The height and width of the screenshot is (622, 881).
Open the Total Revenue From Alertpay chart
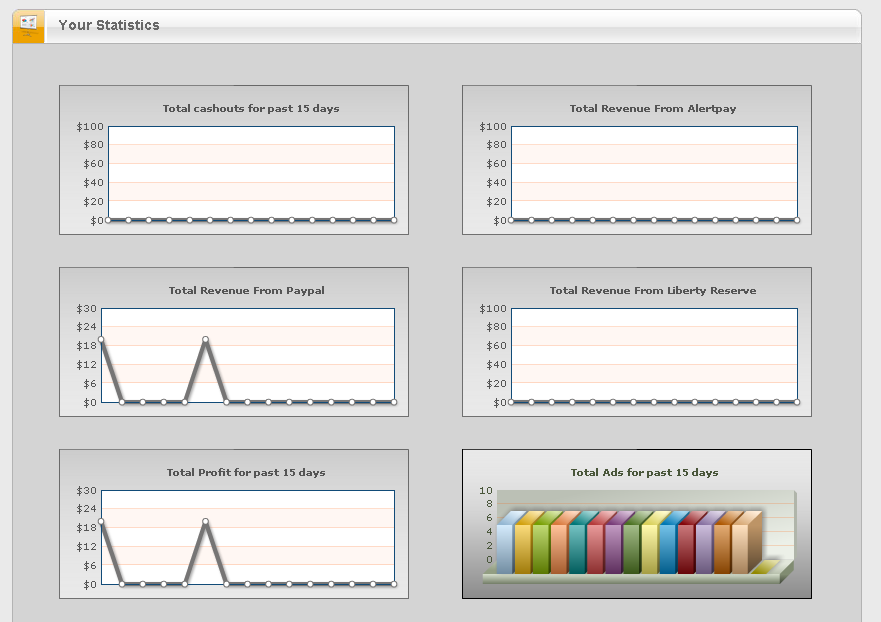point(637,160)
